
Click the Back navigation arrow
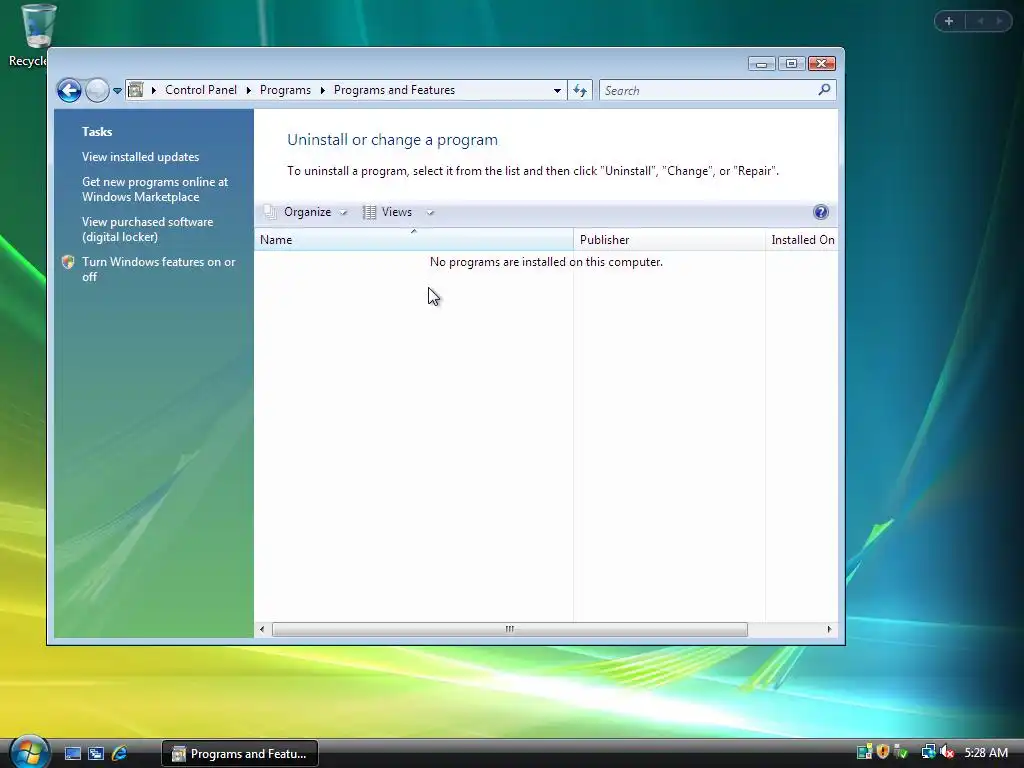click(x=69, y=90)
